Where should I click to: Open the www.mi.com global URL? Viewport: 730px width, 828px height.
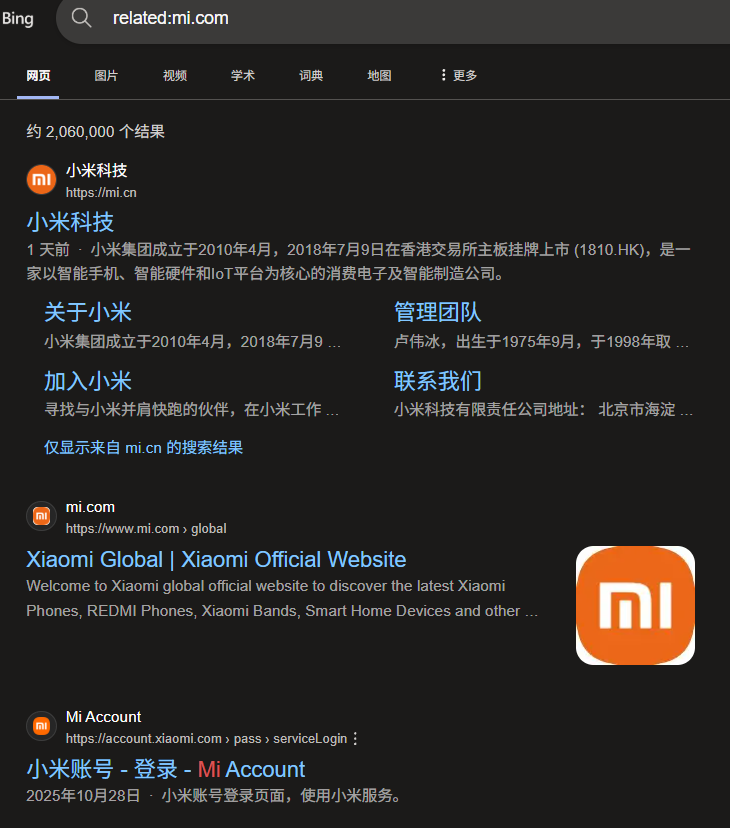(x=146, y=529)
